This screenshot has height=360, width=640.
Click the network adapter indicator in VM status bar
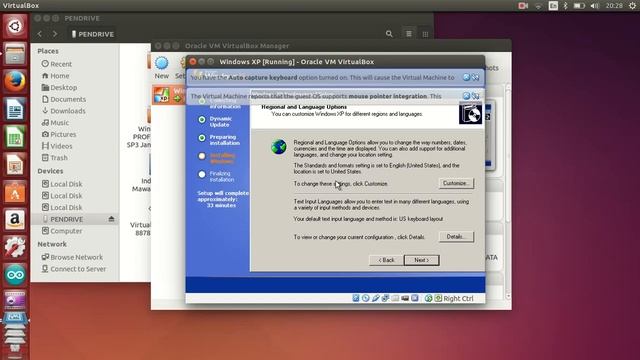[385, 298]
